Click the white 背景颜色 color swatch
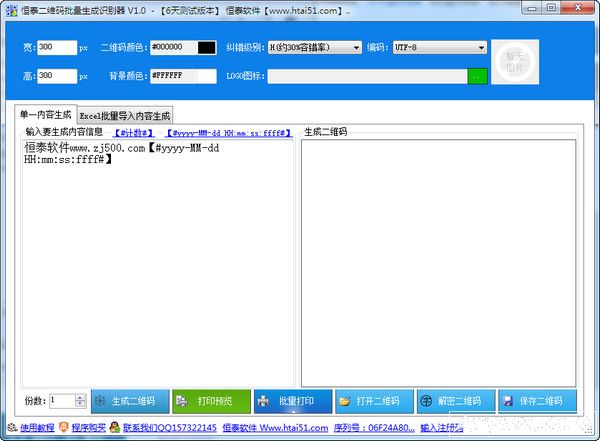The width and height of the screenshot is (600, 441). (207, 76)
